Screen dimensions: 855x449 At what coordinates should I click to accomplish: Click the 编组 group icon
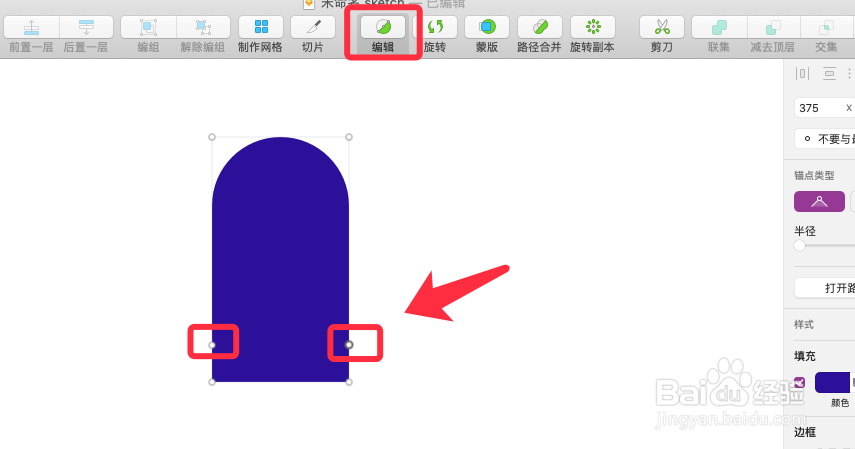148,27
